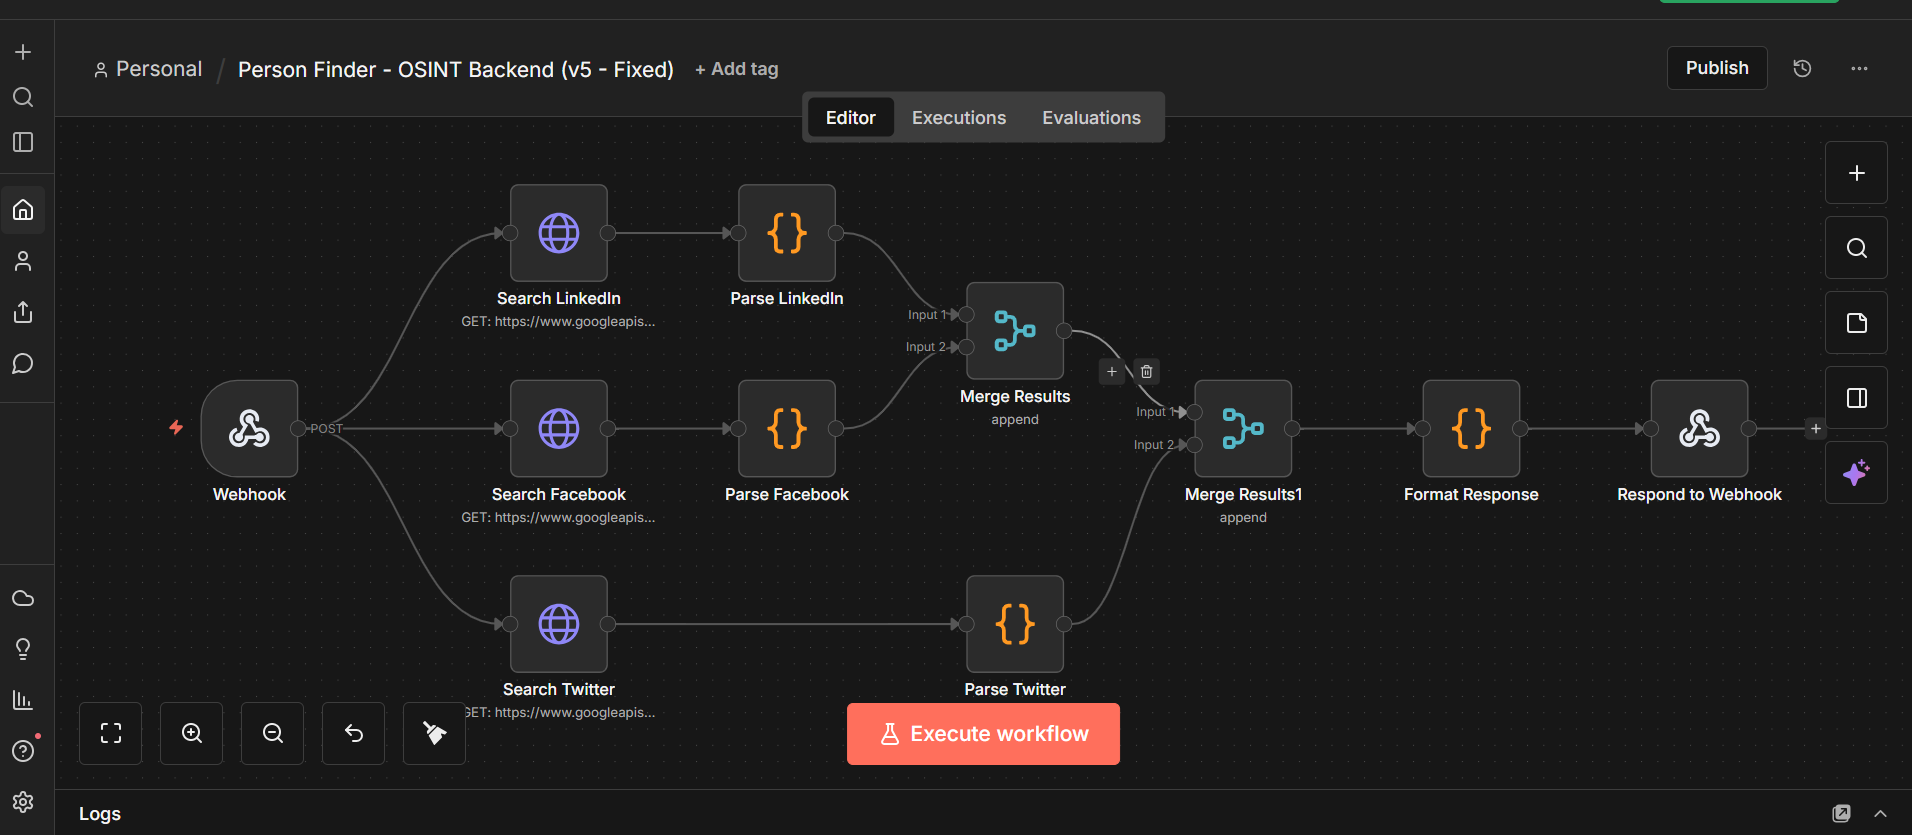Open the three-dot workflow menu
The image size is (1912, 835).
click(x=1859, y=68)
